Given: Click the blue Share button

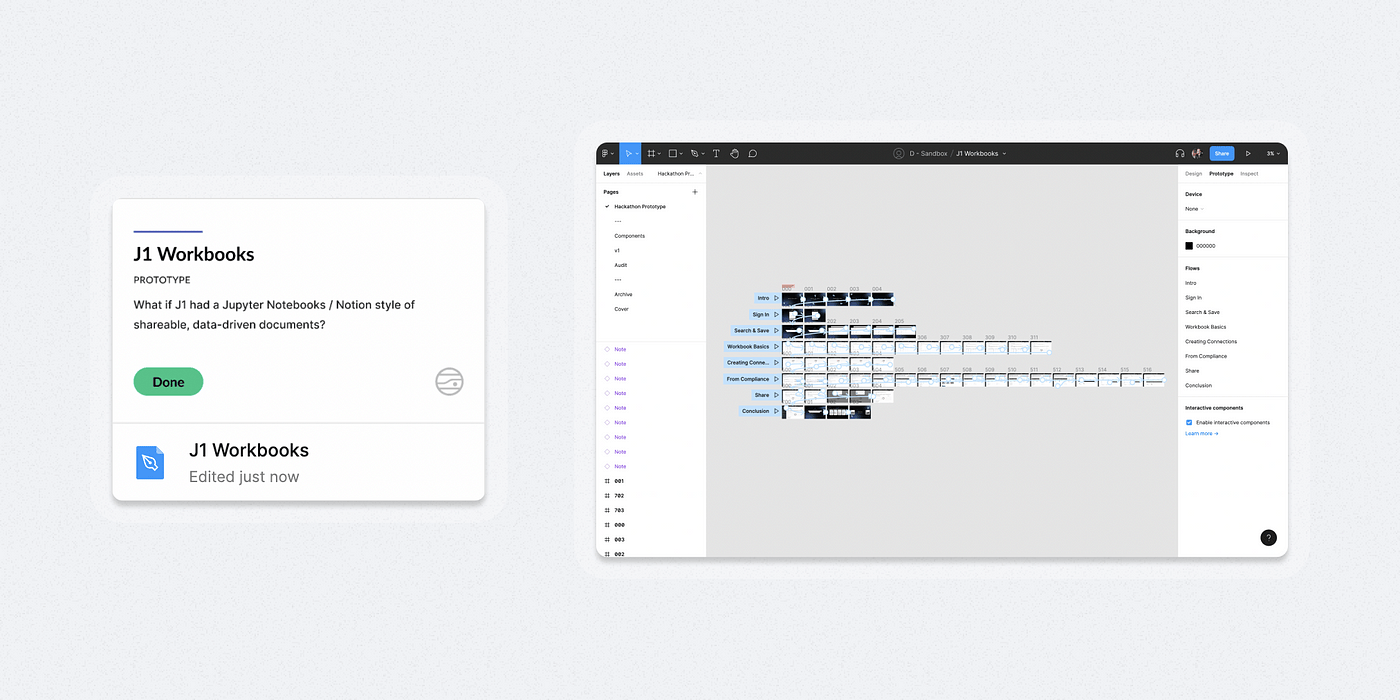Looking at the screenshot, I should click(x=1222, y=153).
